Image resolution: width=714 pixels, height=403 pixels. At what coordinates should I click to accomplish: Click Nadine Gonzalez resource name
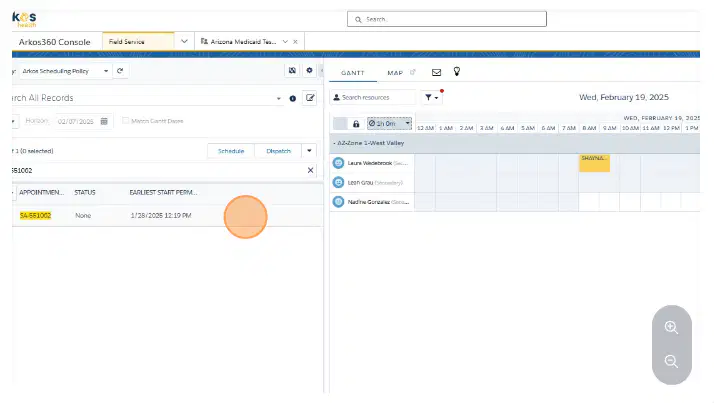(x=369, y=202)
